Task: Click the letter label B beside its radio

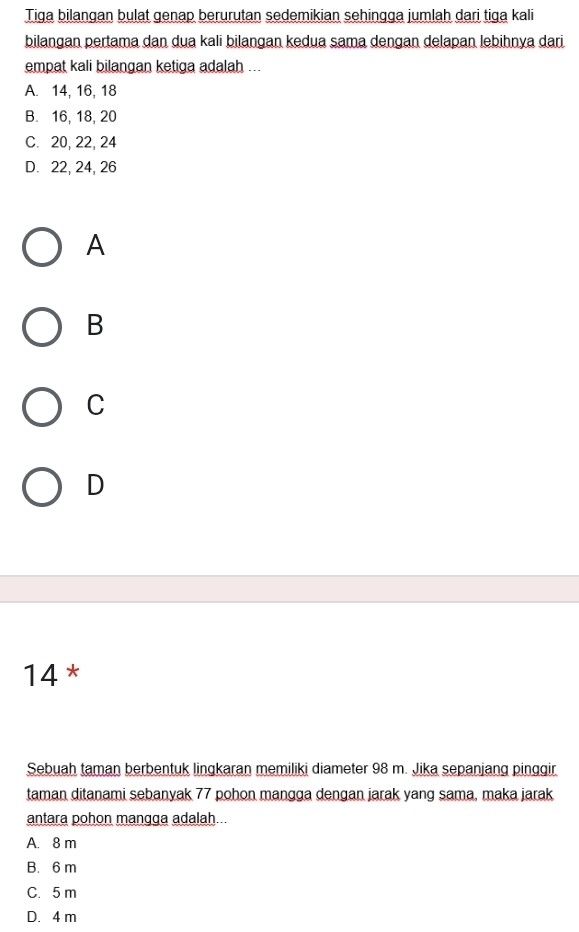Action: pos(95,325)
